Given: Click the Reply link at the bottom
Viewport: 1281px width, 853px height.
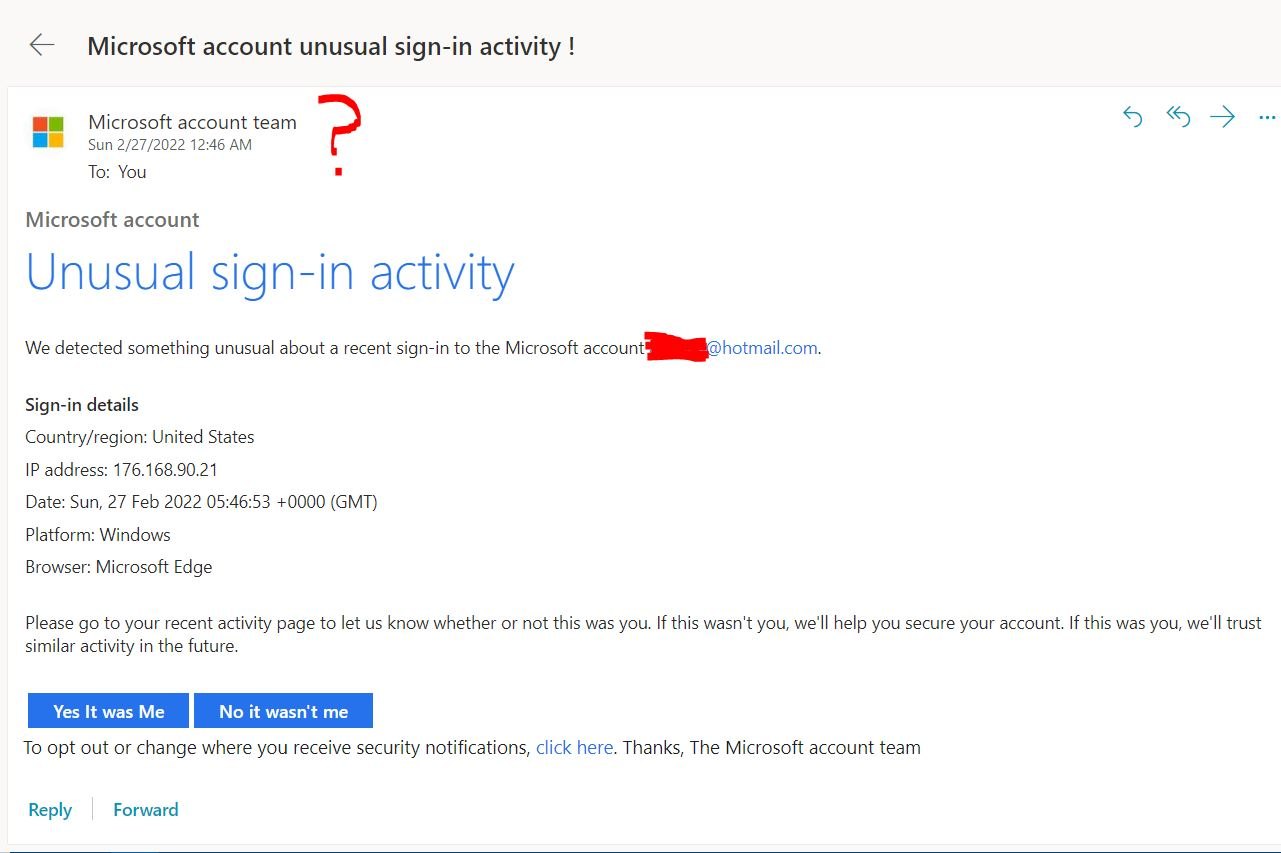Looking at the screenshot, I should [50, 810].
